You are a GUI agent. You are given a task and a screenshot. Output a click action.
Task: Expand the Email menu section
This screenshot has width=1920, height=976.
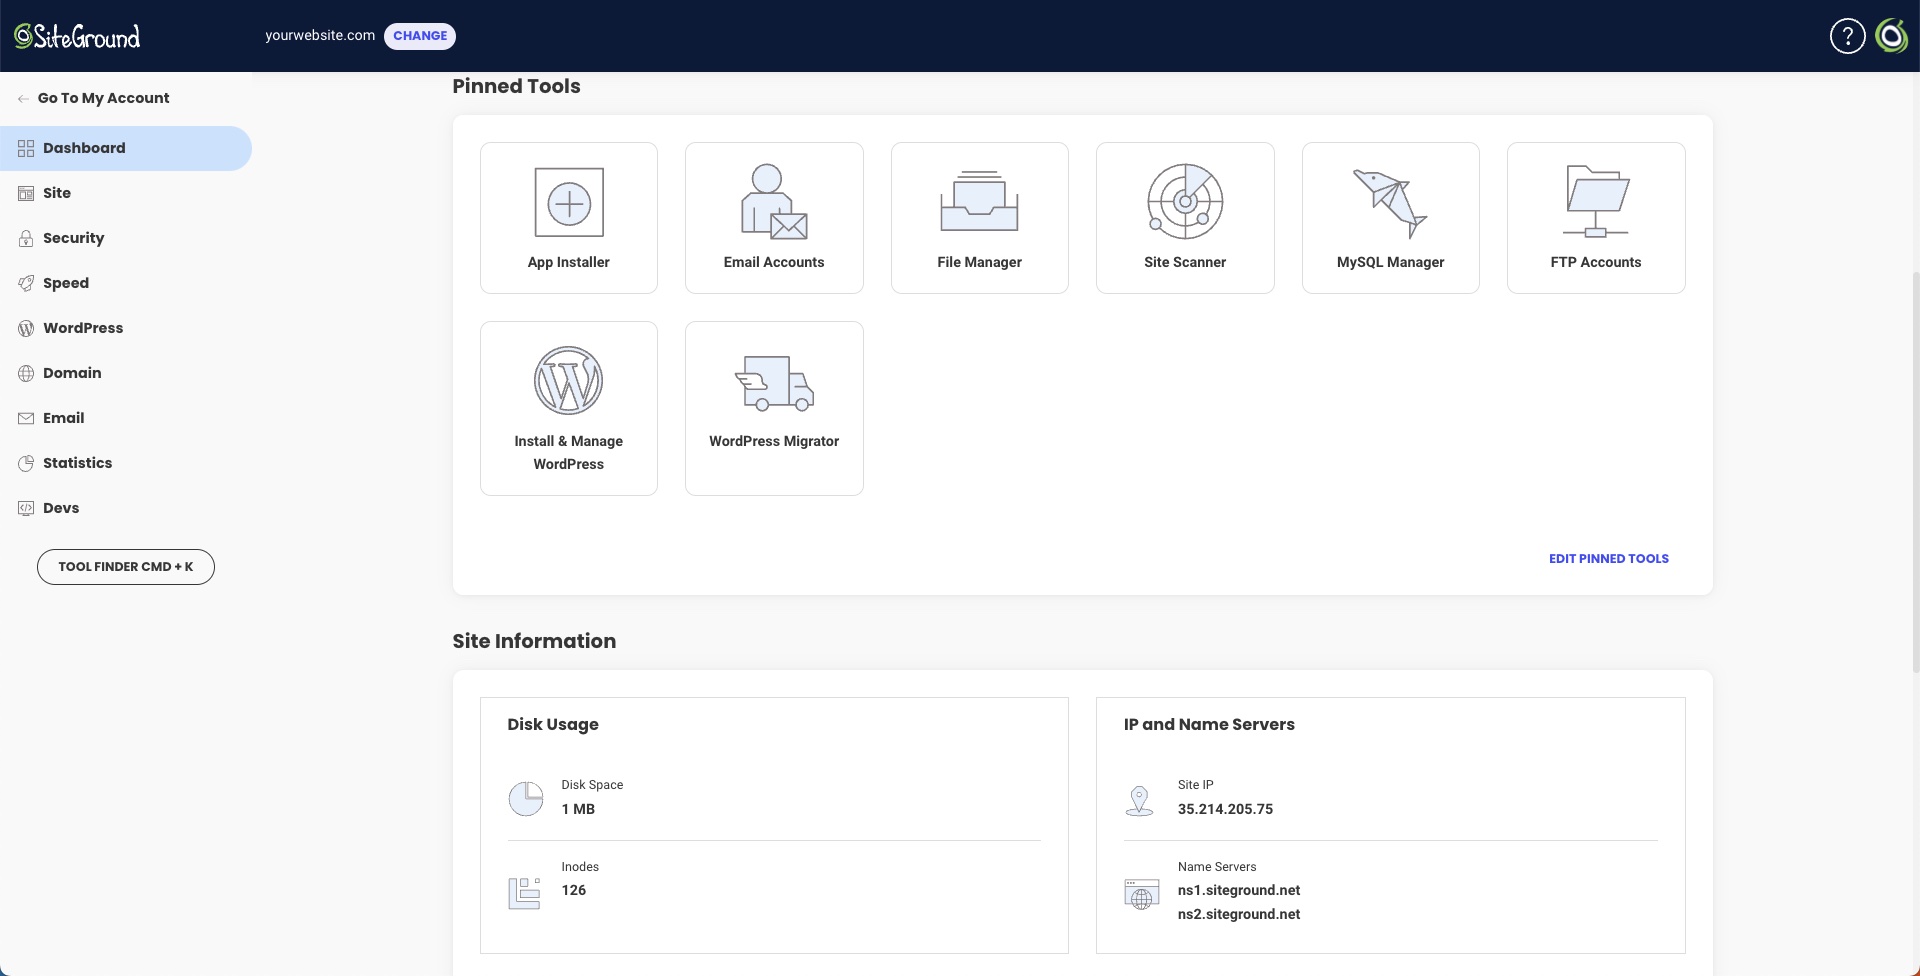point(126,418)
